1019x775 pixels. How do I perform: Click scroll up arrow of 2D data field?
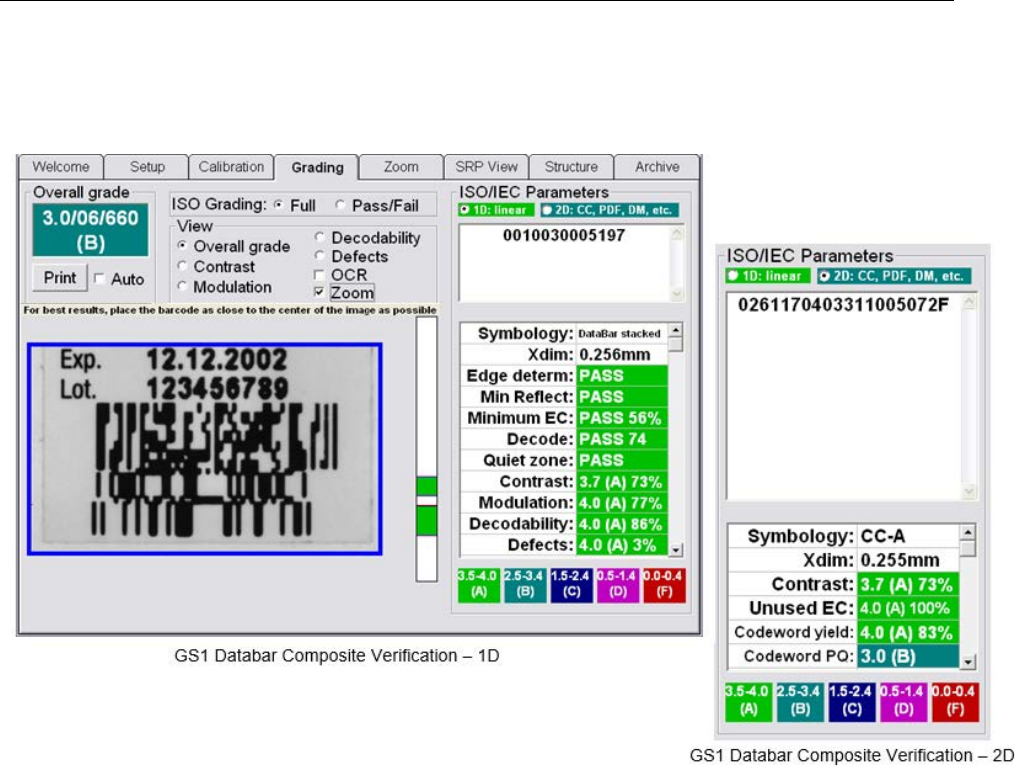click(x=969, y=301)
